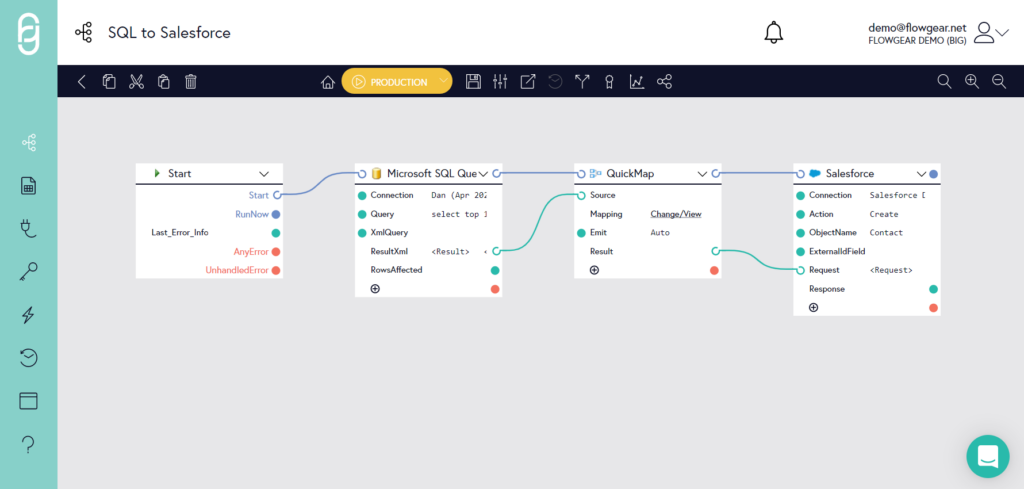Click the AnyError red connector dot
This screenshot has width=1024, height=489.
[276, 251]
